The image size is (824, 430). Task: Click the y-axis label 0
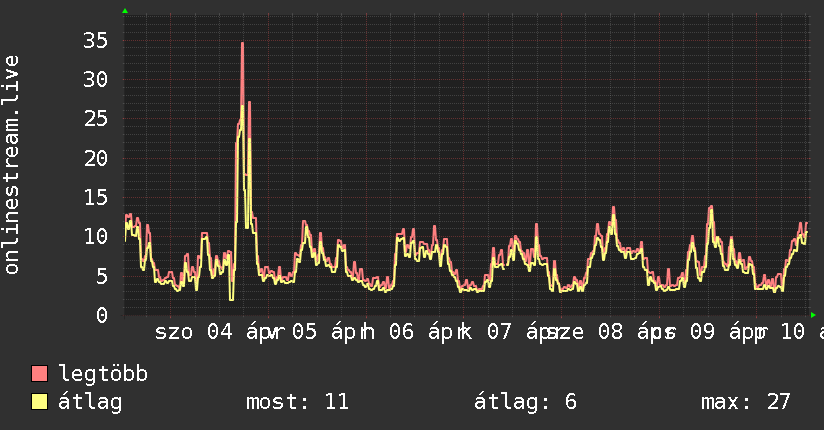pos(102,315)
